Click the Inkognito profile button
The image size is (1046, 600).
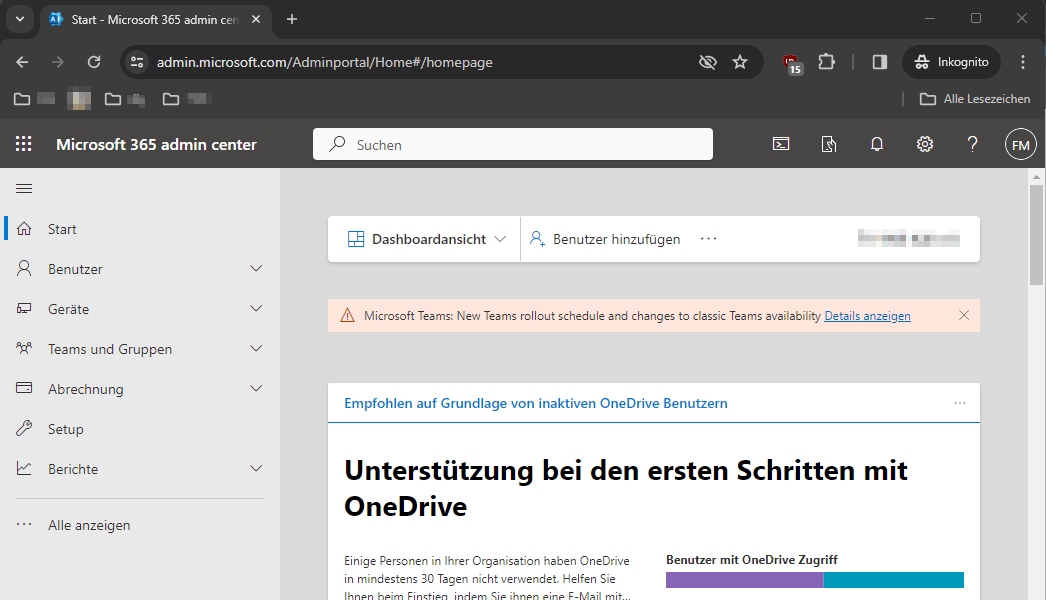point(951,62)
